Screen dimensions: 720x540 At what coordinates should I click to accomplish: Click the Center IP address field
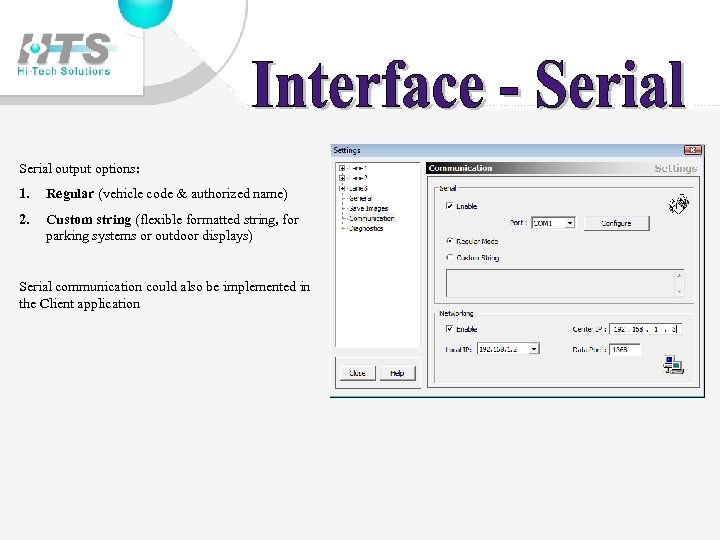[645, 329]
